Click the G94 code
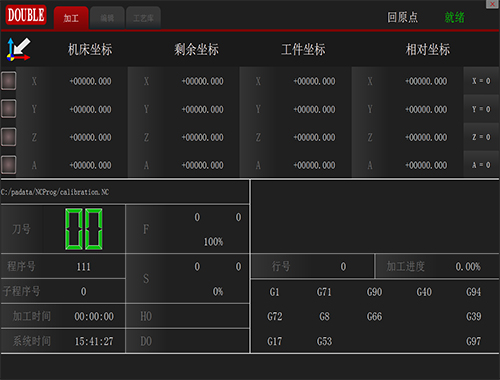 coord(473,292)
